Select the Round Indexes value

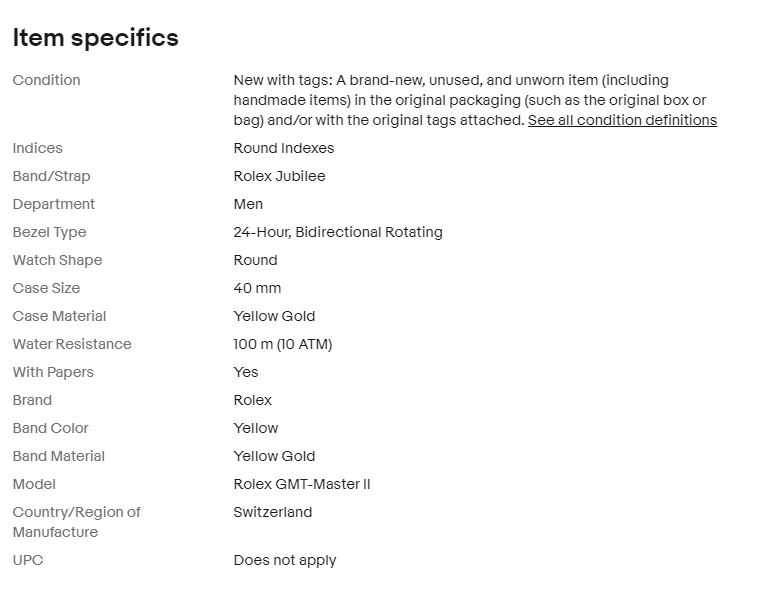pyautogui.click(x=284, y=148)
